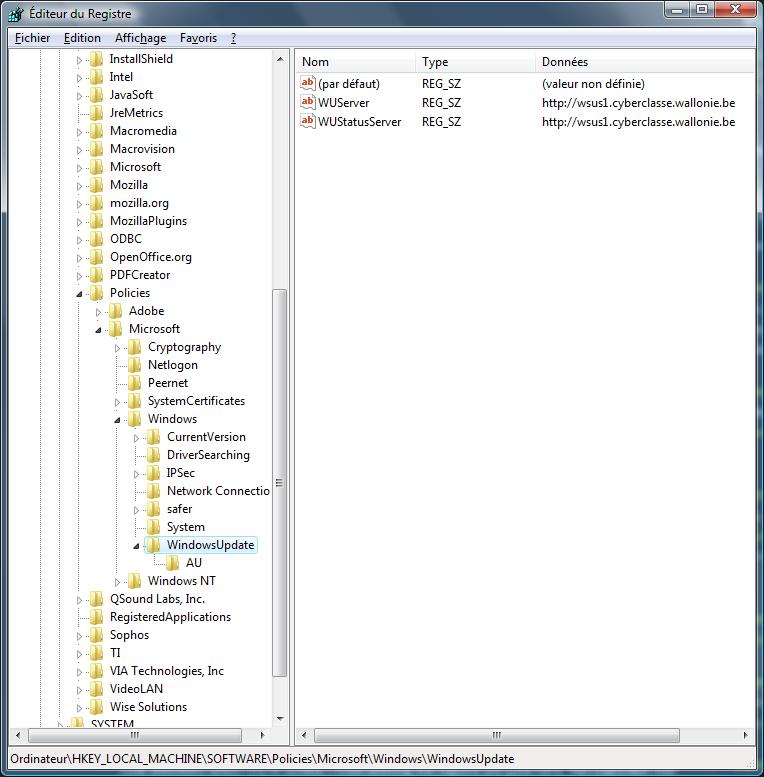
Task: Select the mozilla.org key label
Action: [139, 203]
